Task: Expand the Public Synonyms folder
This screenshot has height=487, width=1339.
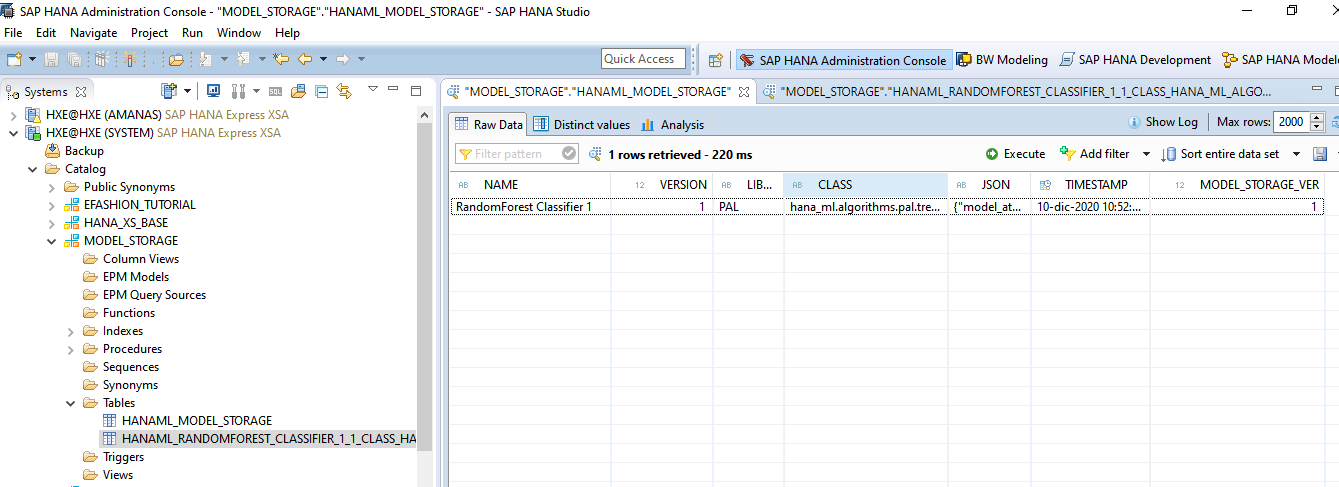Action: pos(52,187)
